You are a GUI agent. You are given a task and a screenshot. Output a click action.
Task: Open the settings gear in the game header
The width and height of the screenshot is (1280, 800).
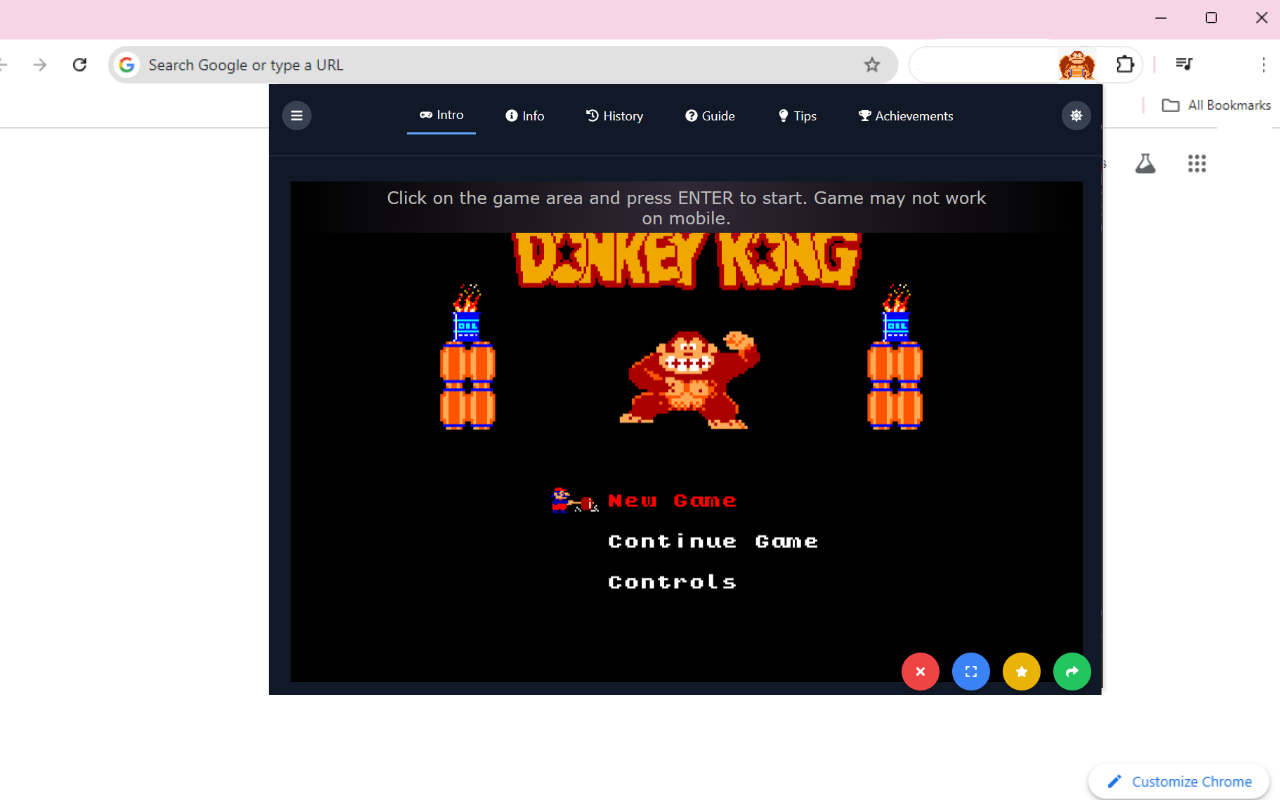(x=1076, y=115)
